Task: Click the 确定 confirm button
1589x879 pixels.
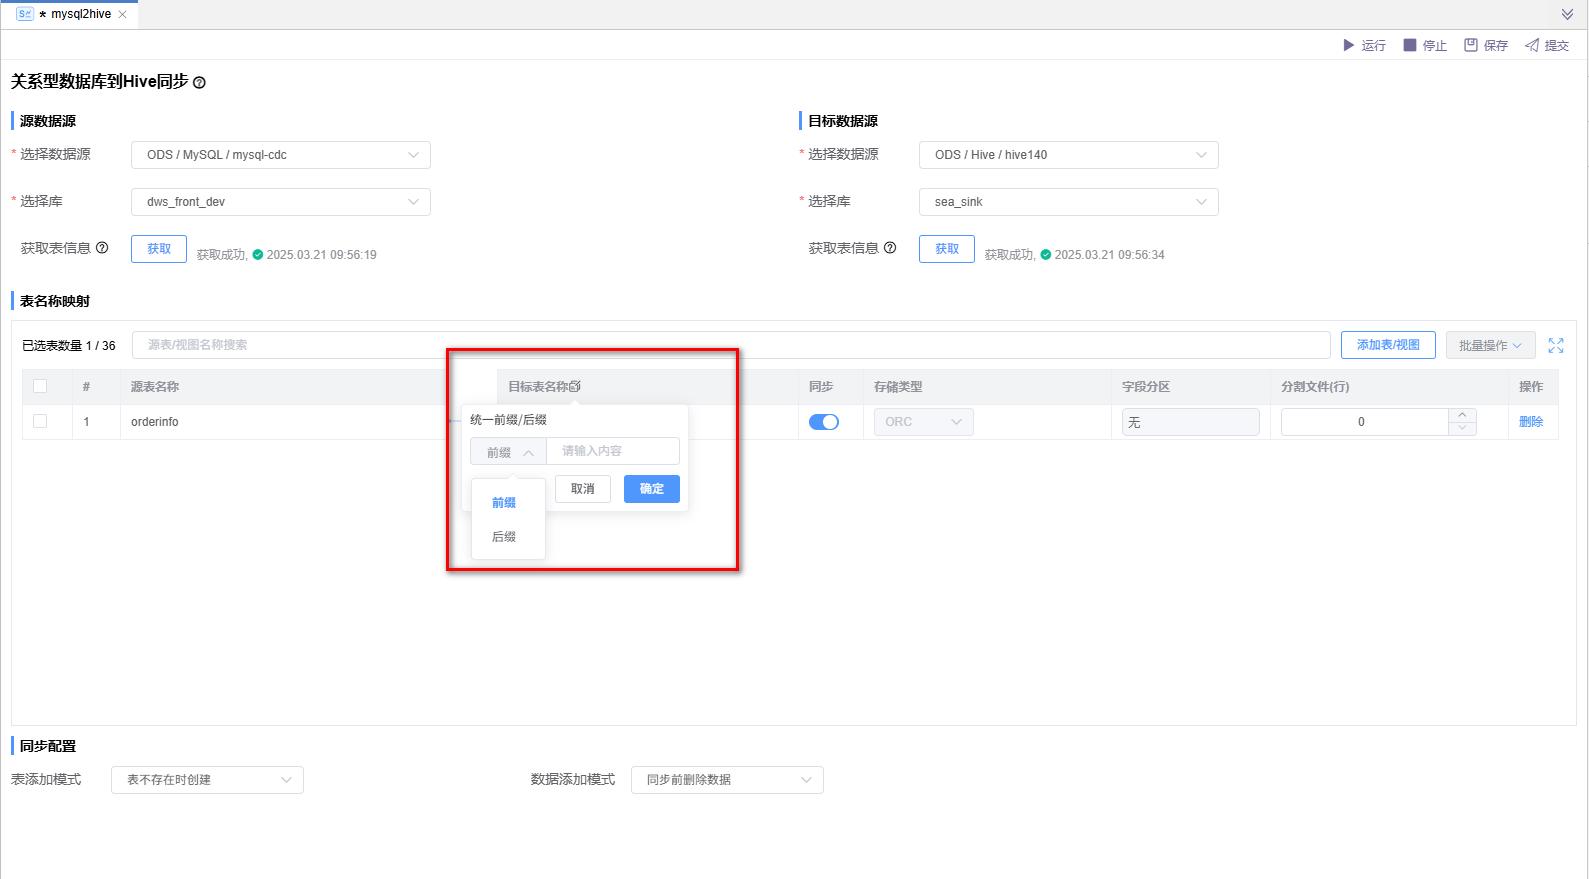Action: pos(652,489)
